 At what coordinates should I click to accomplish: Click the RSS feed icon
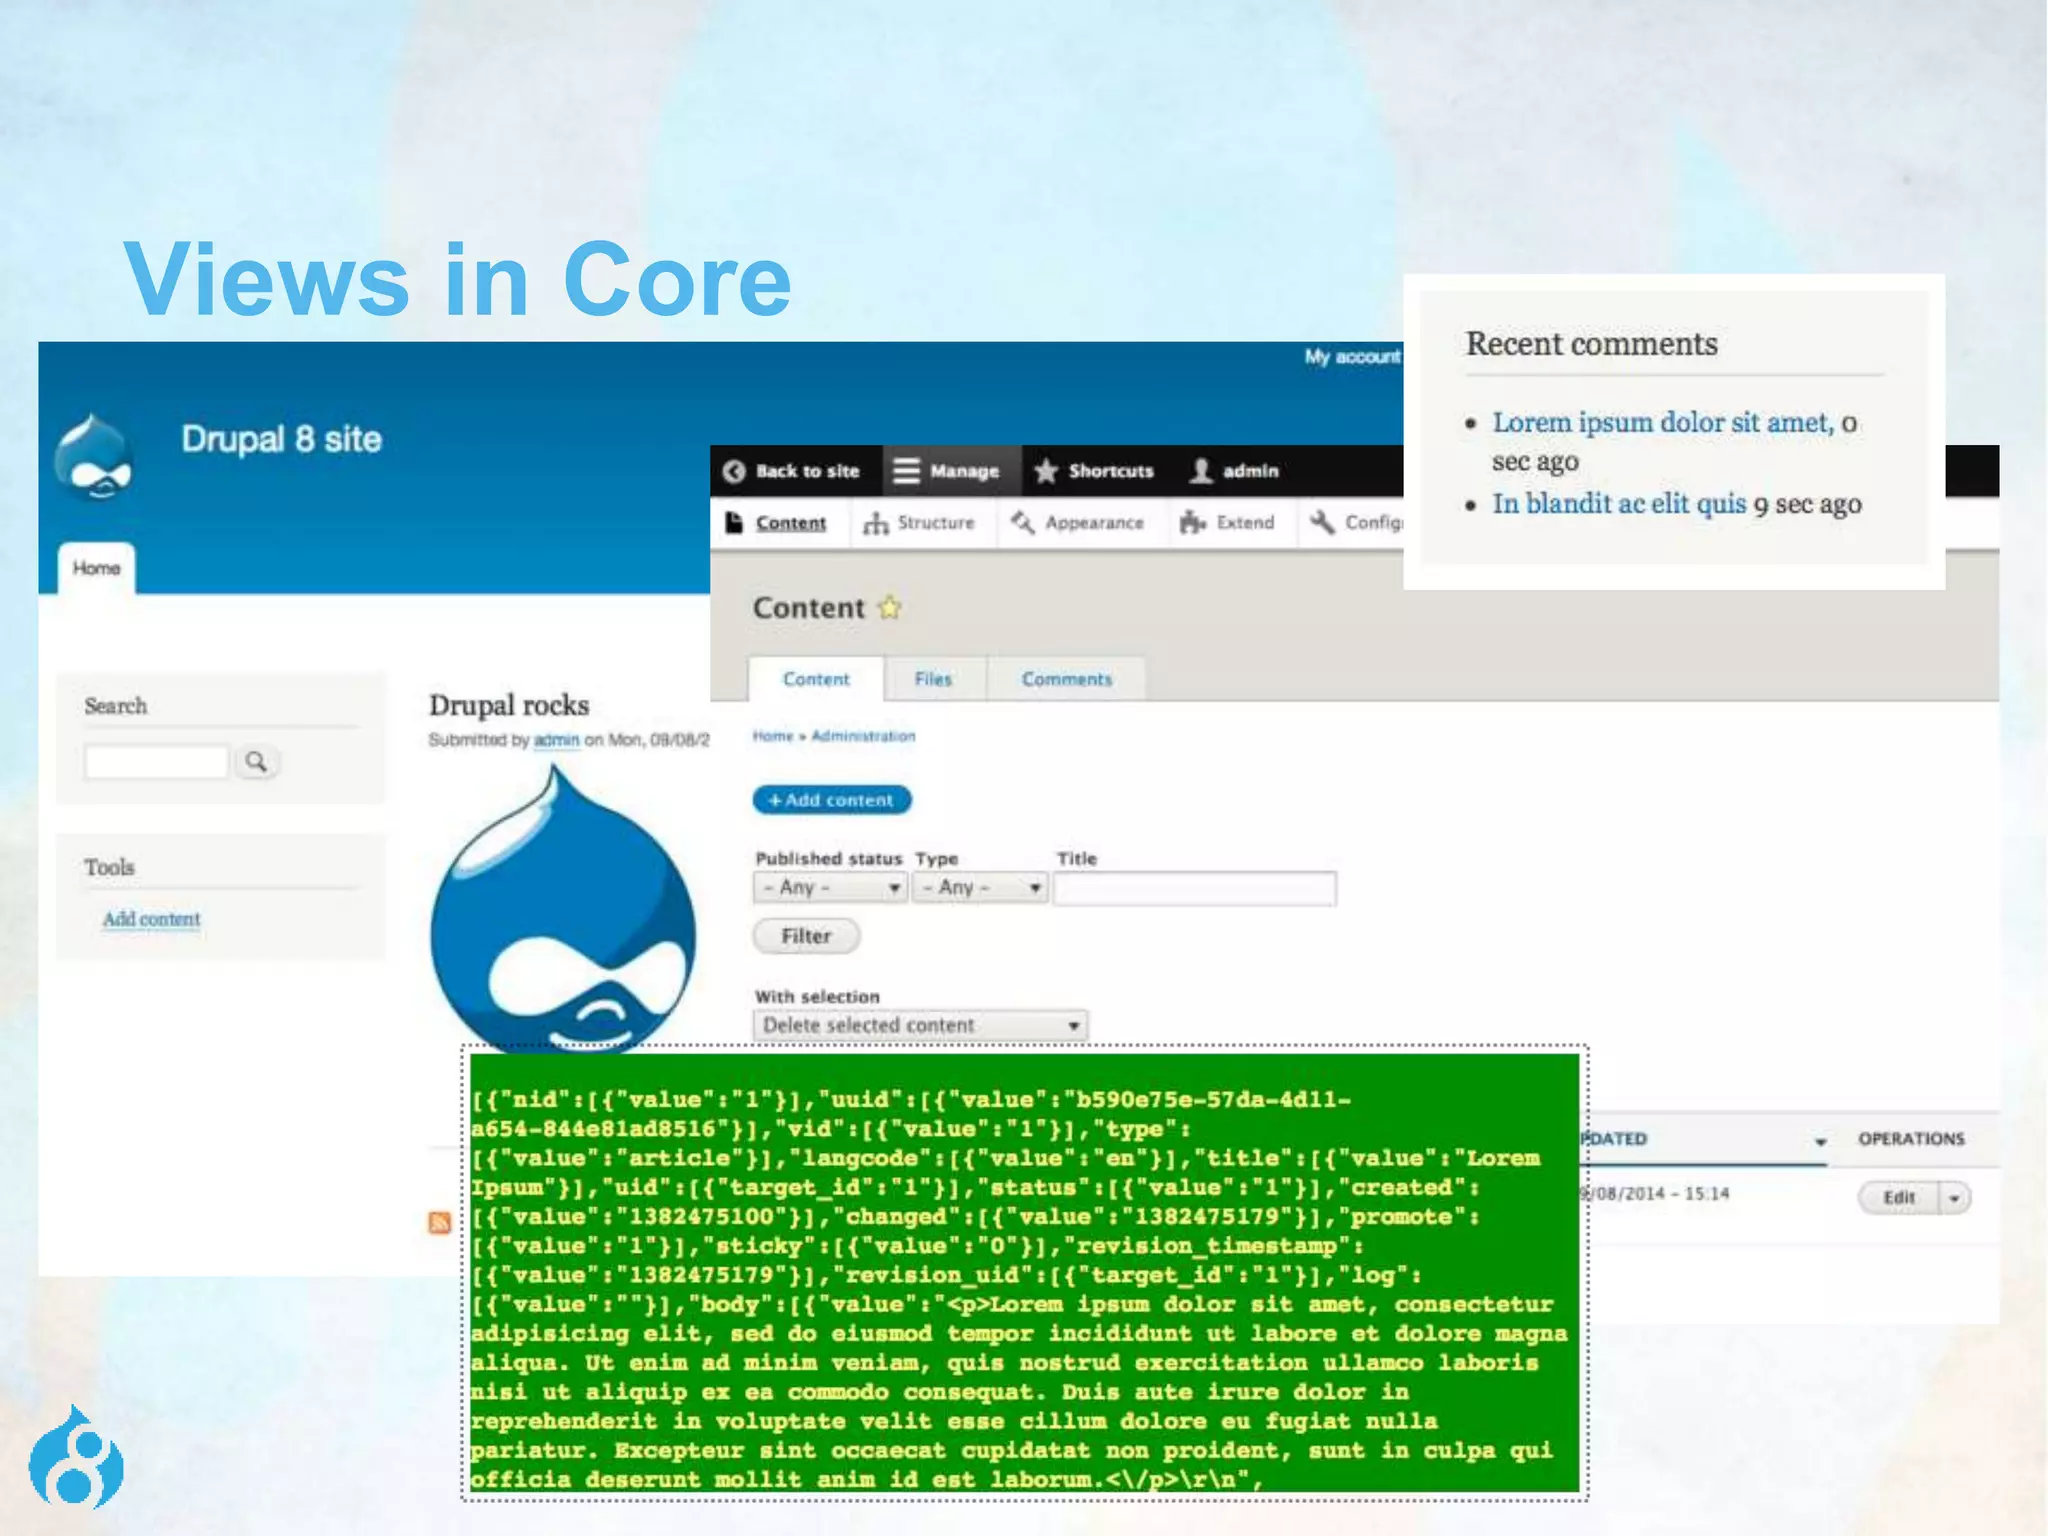pyautogui.click(x=440, y=1222)
